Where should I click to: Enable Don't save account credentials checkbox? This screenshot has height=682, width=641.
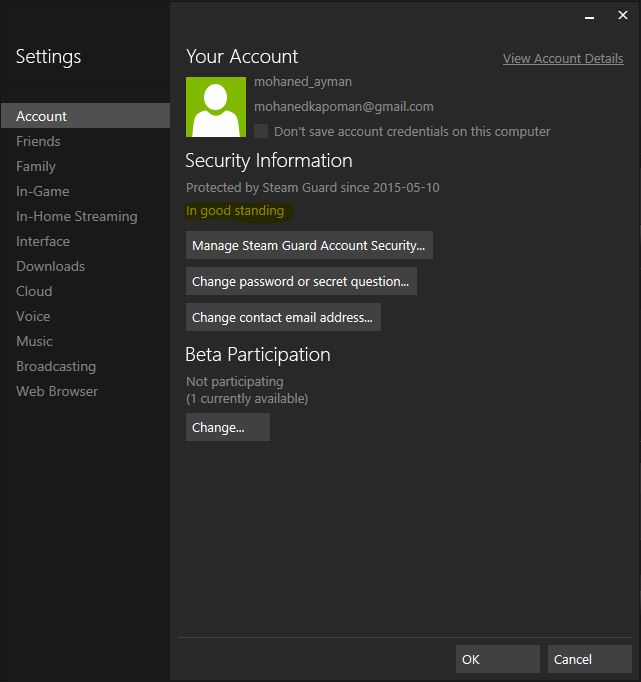click(x=261, y=131)
